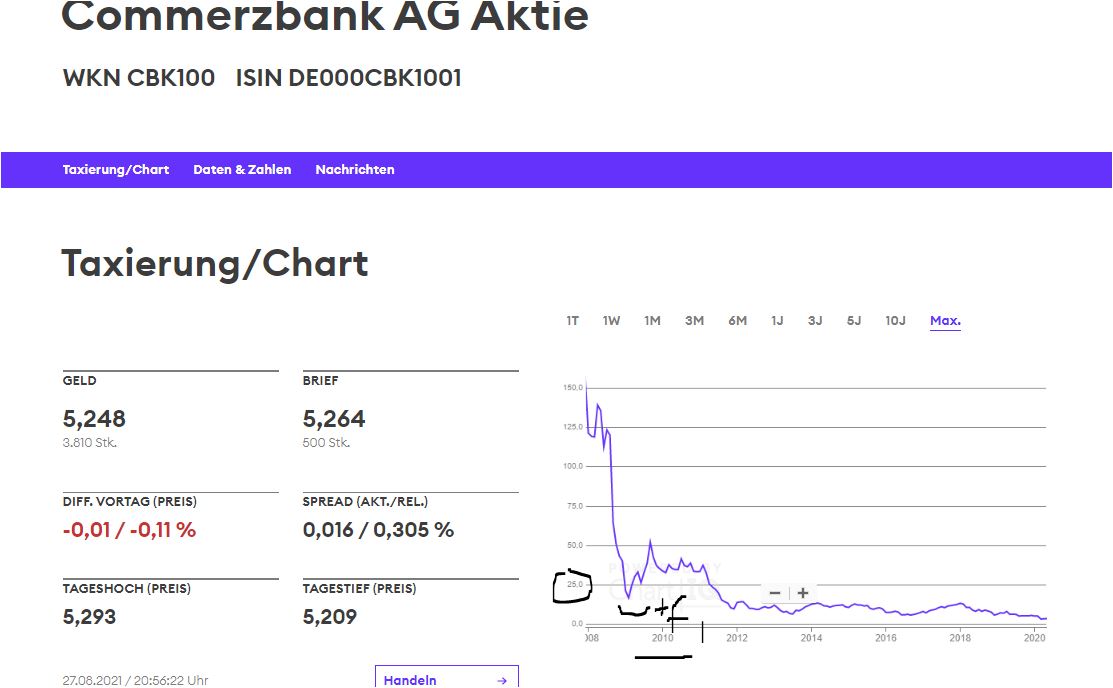Select the 5J chart time range
The width and height of the screenshot is (1113, 688).
(x=853, y=320)
